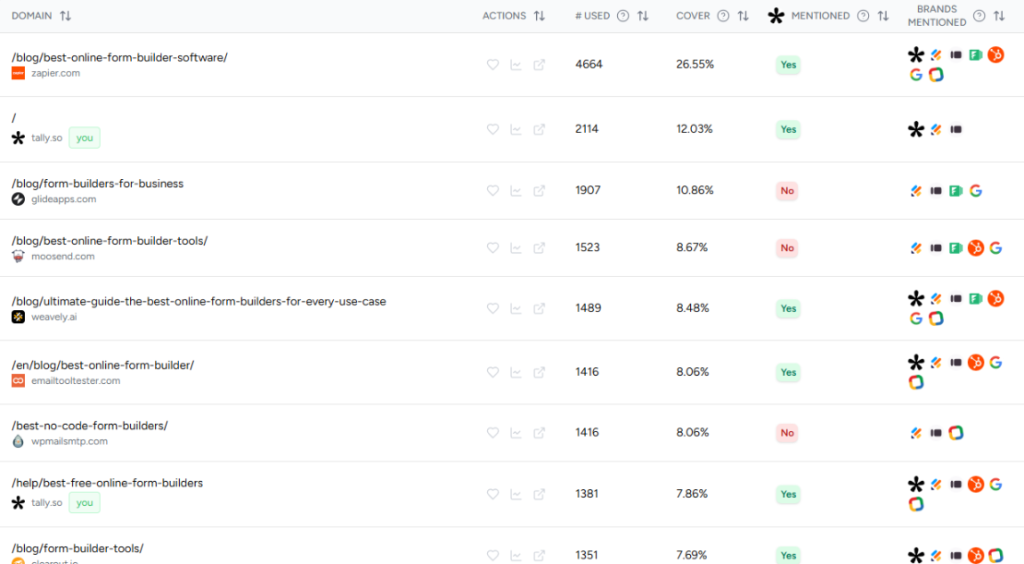
Task: Click red "No" badge in glideapps.com row
Action: pyautogui.click(x=787, y=191)
